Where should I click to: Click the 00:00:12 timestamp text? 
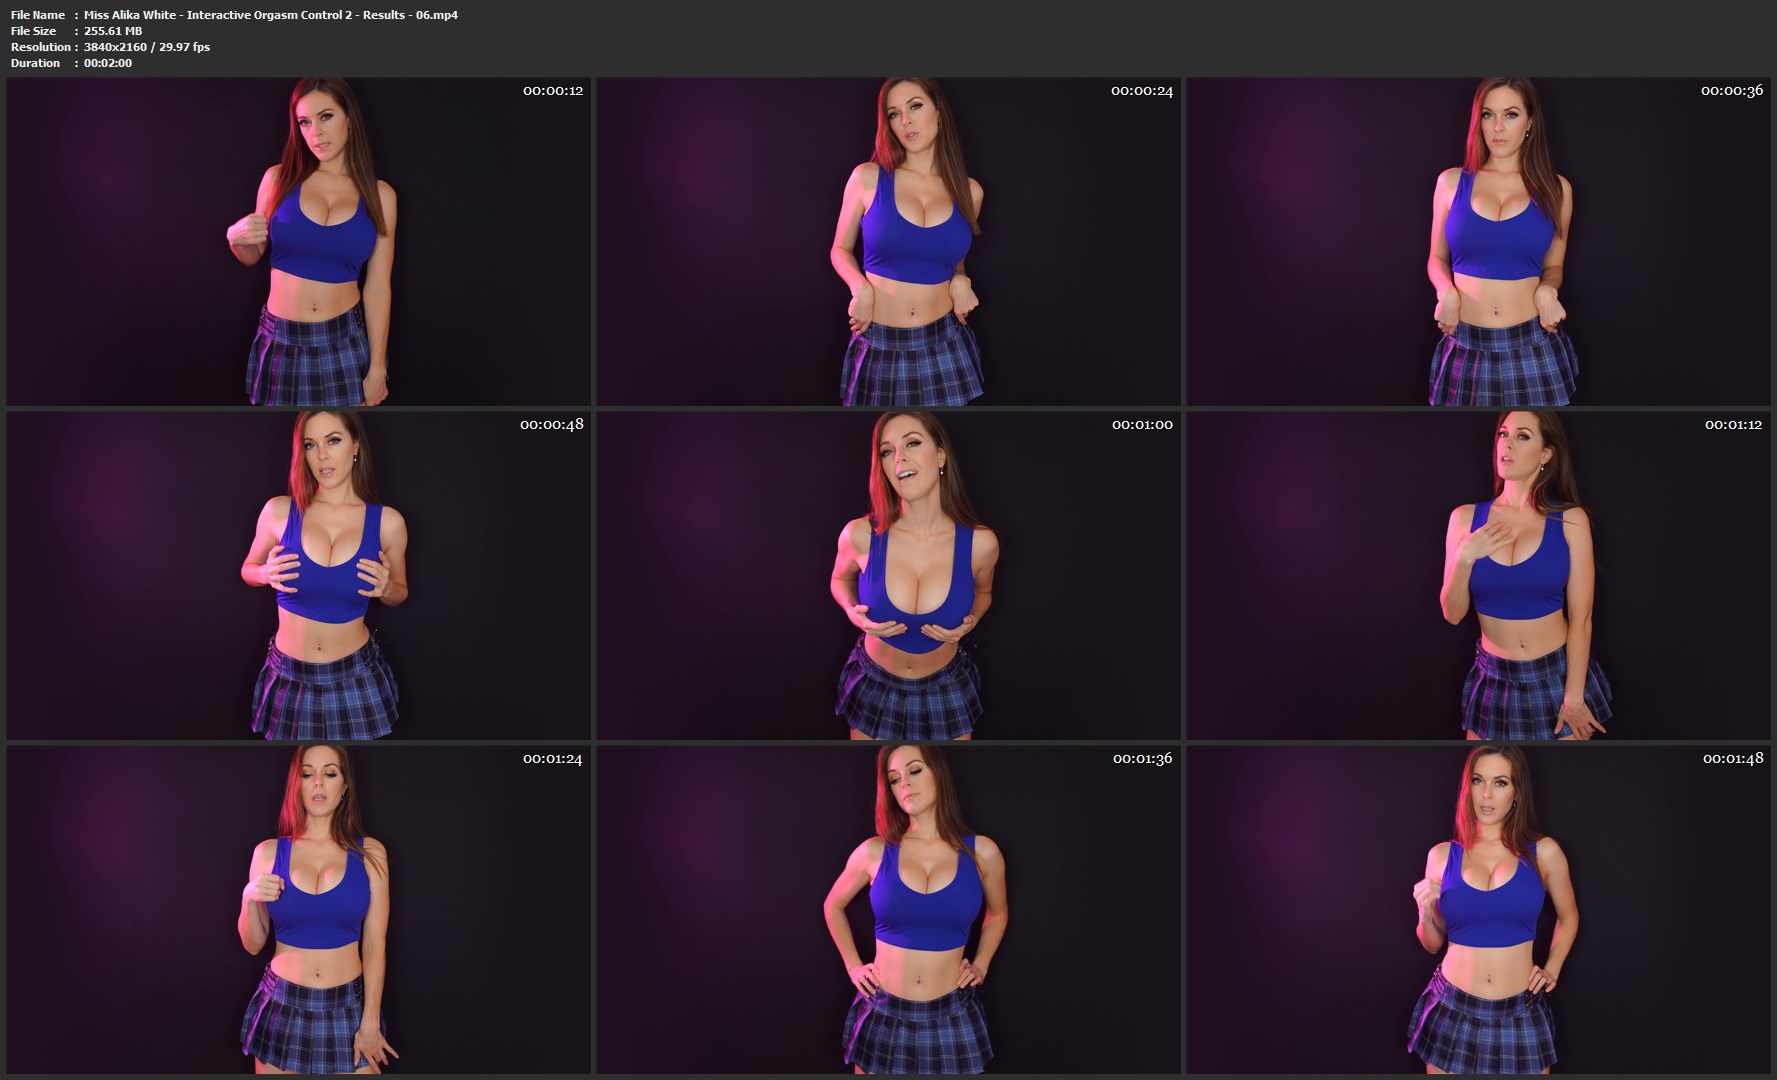552,91
